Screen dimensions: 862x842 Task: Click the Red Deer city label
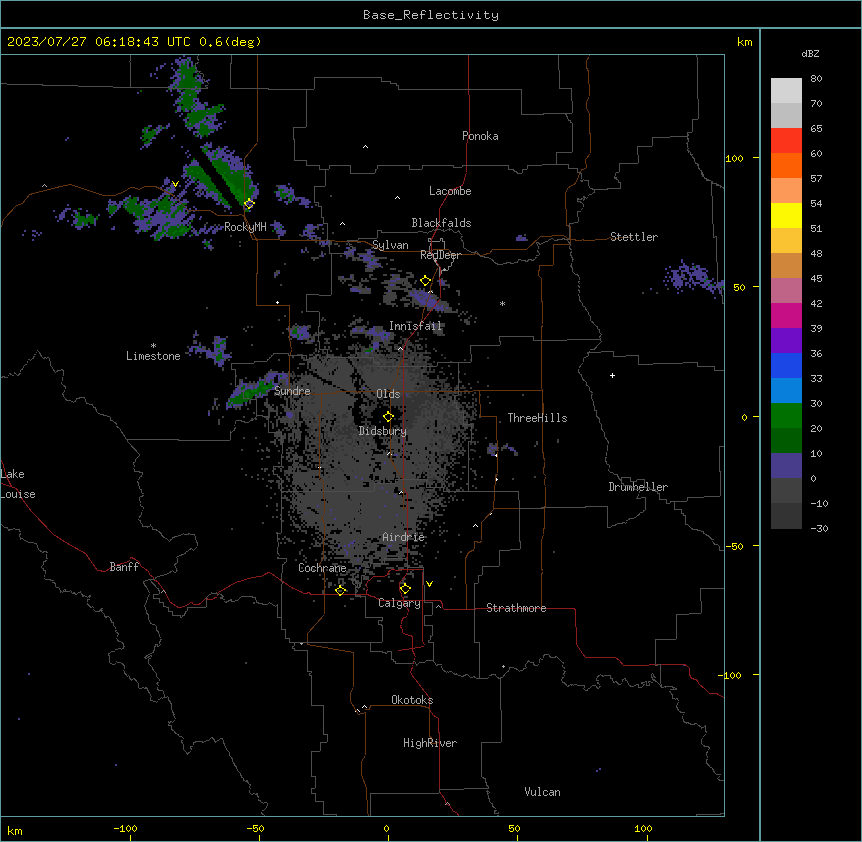[440, 255]
